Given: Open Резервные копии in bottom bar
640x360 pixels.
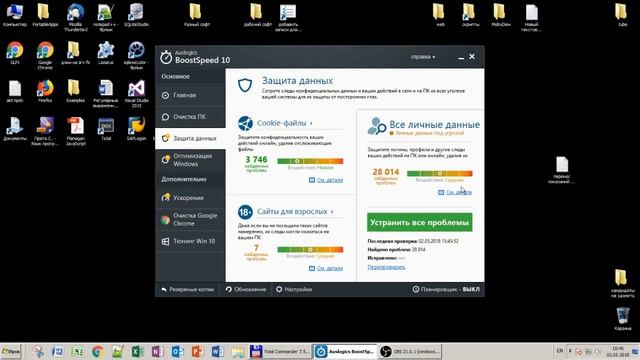Looking at the screenshot, I should tap(188, 289).
